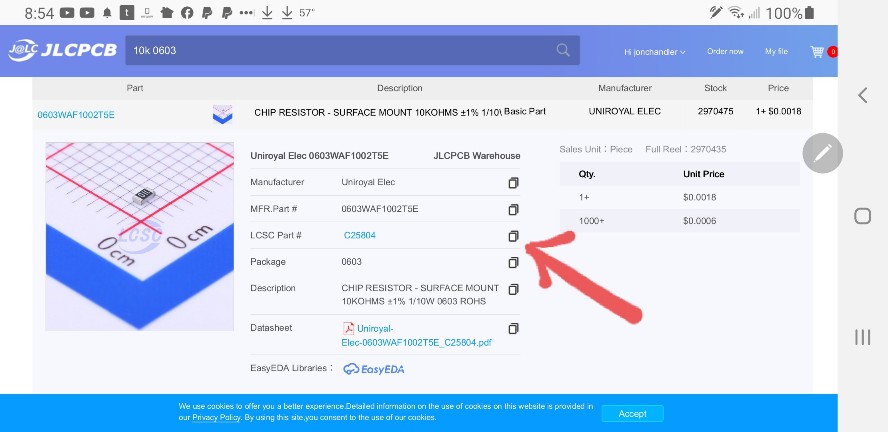Open the EasyEDA library logo
This screenshot has height=432, width=888.
point(374,369)
